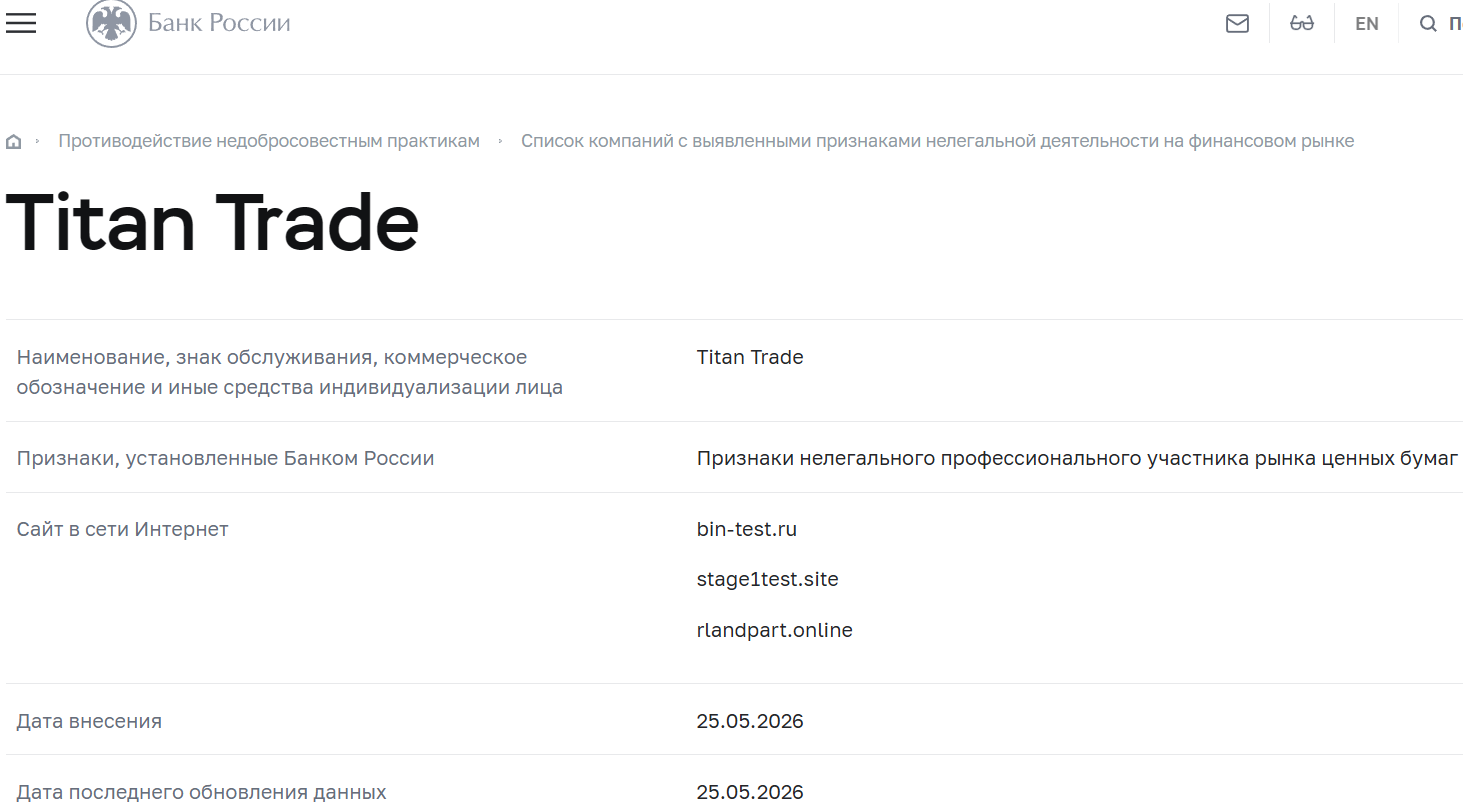Select 'Titan Trade' value in name row
The height and width of the screenshot is (812, 1463).
[750, 357]
